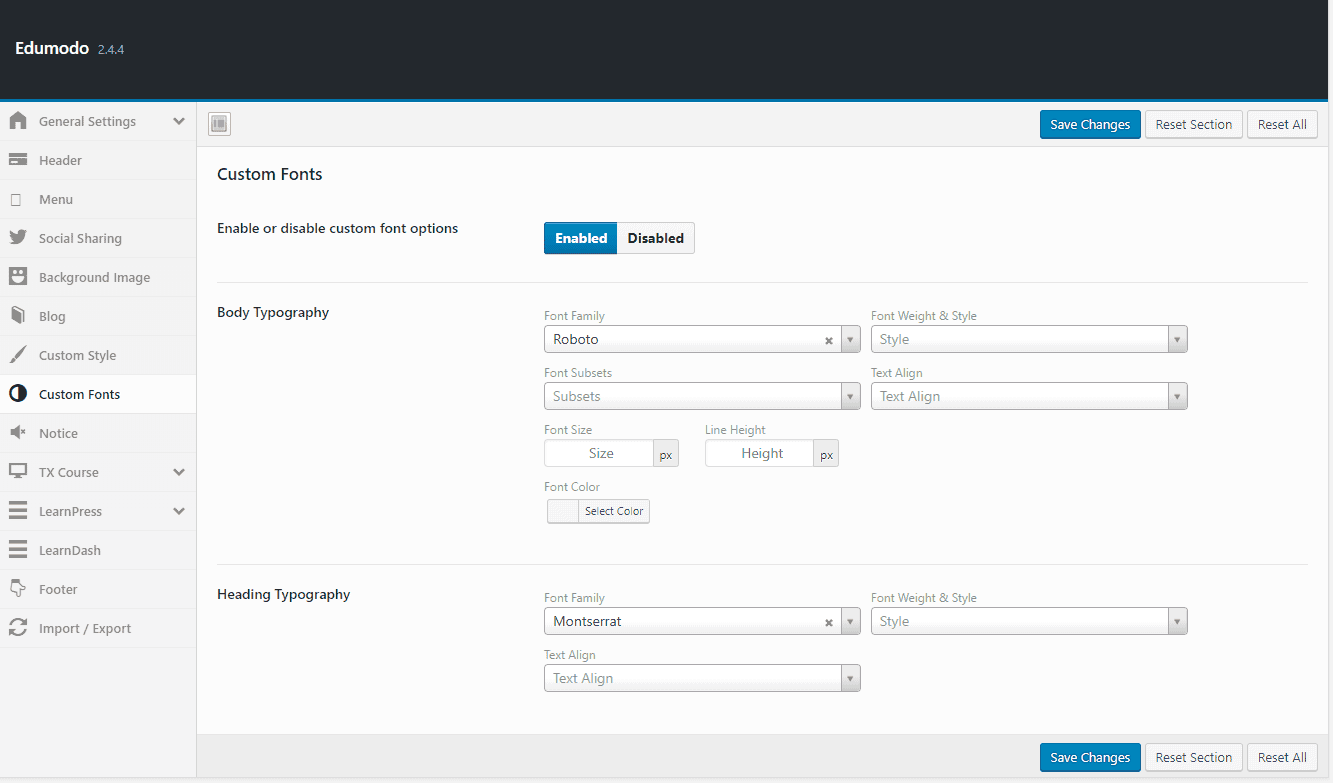The image size is (1333, 783).
Task: Click the Twitter bird icon for Social Sharing
Action: click(18, 238)
